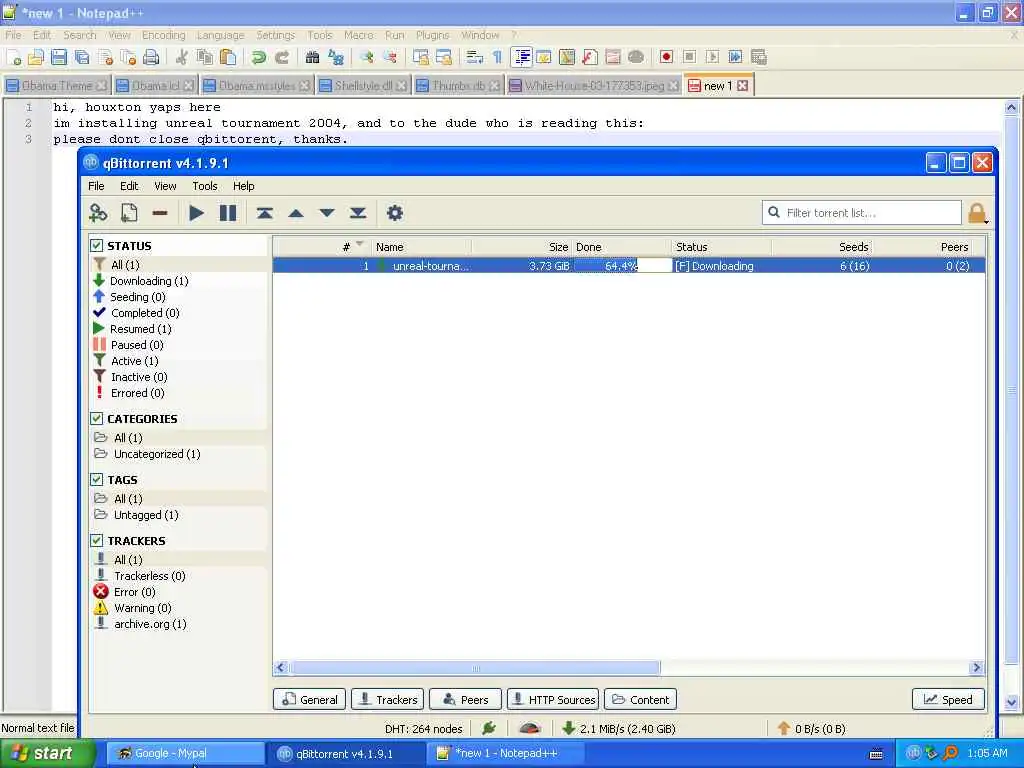The image size is (1024, 768).
Task: Move torrent to bottom of queue
Action: [x=358, y=213]
